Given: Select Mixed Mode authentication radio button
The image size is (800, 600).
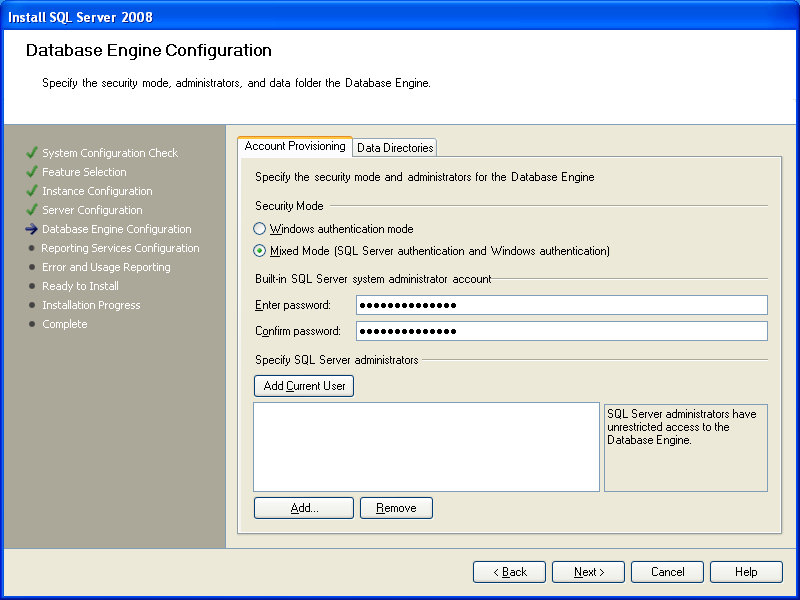Looking at the screenshot, I should tap(260, 251).
